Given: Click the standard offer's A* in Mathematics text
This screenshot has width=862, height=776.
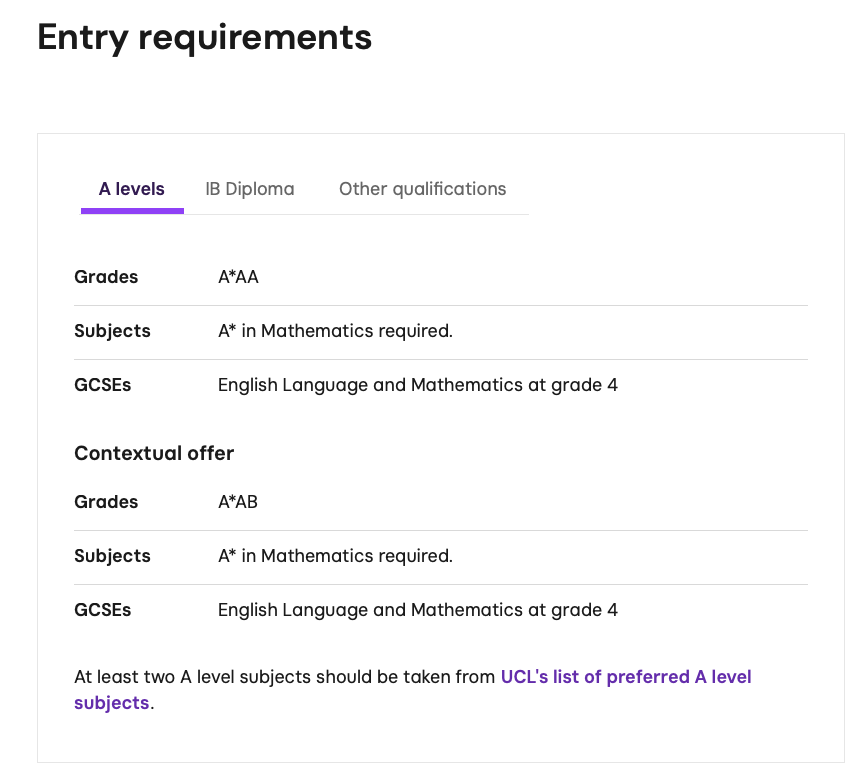Looking at the screenshot, I should pos(335,331).
